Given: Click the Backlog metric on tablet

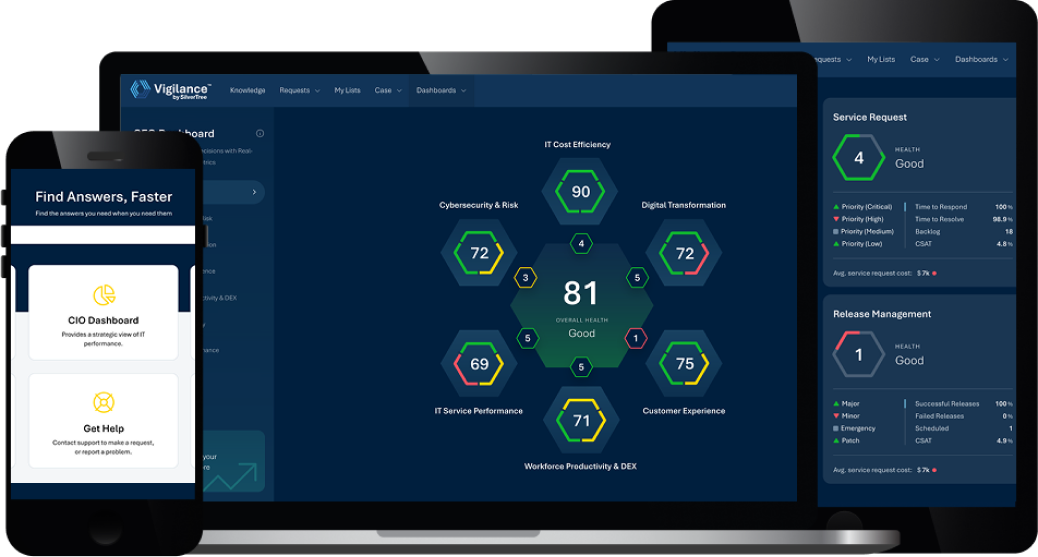Looking at the screenshot, I should [964, 232].
